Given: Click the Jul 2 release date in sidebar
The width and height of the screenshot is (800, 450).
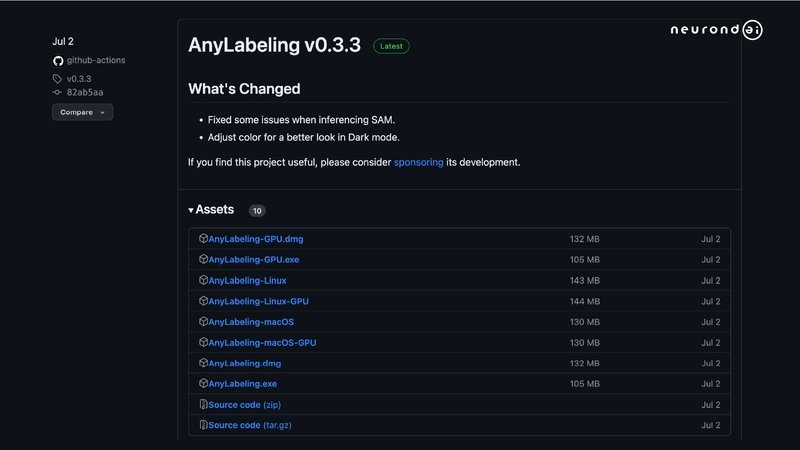Looking at the screenshot, I should (x=63, y=41).
